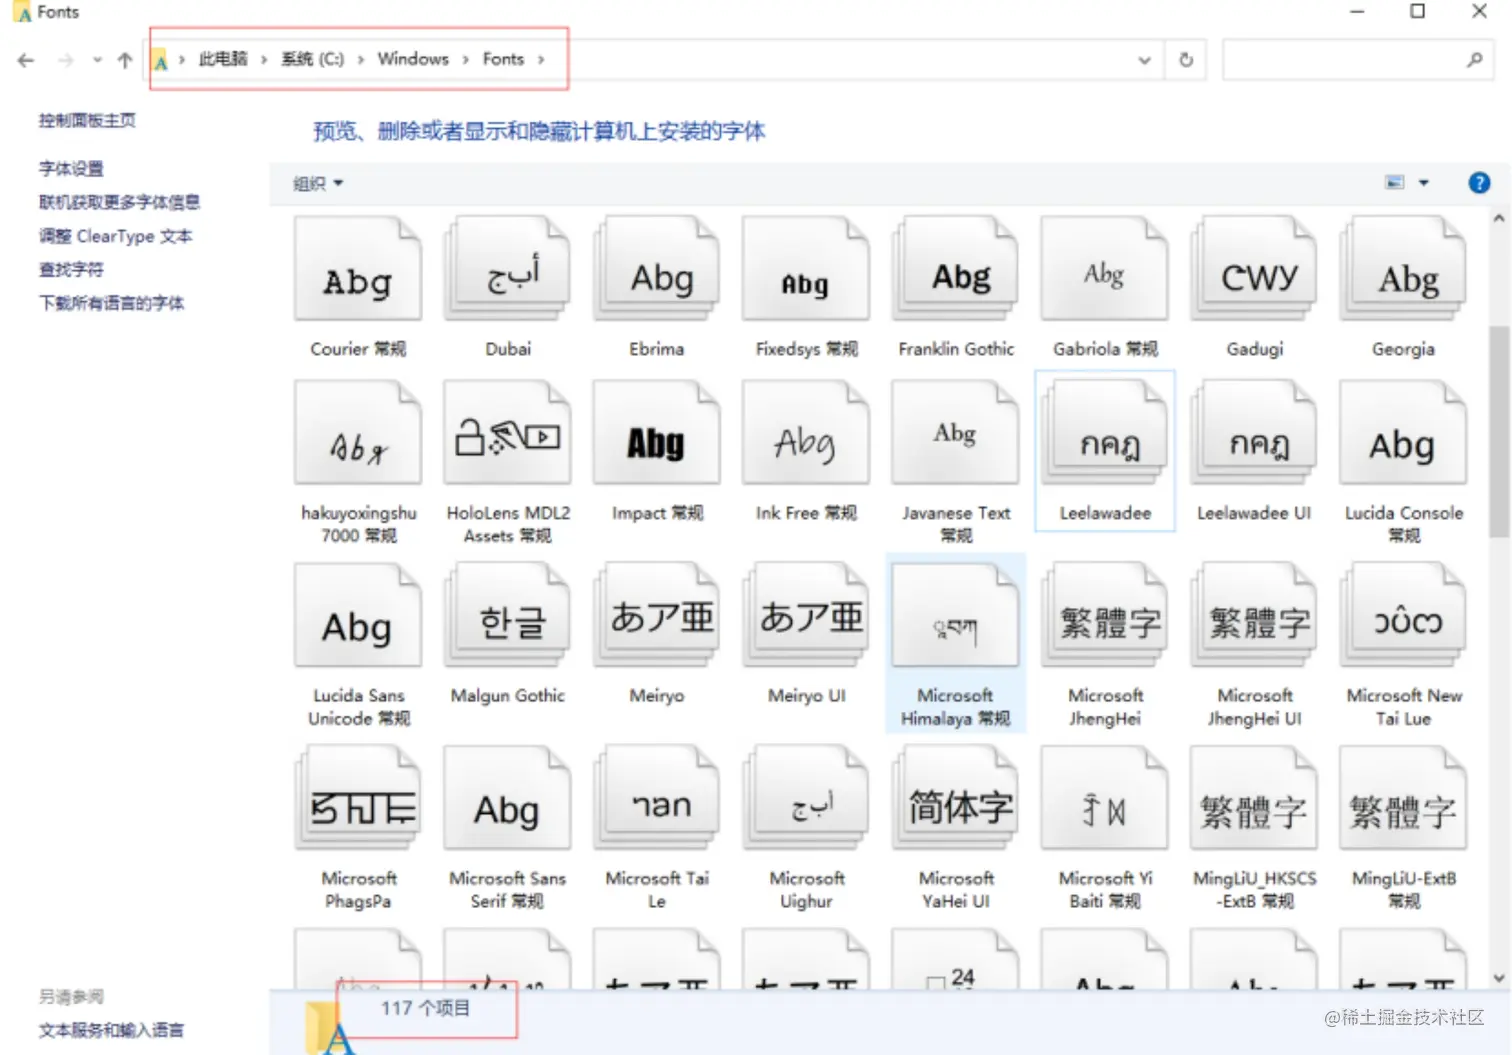1512x1055 pixels.
Task: Expand chevron after Fonts in breadcrumb
Action: tap(541, 60)
